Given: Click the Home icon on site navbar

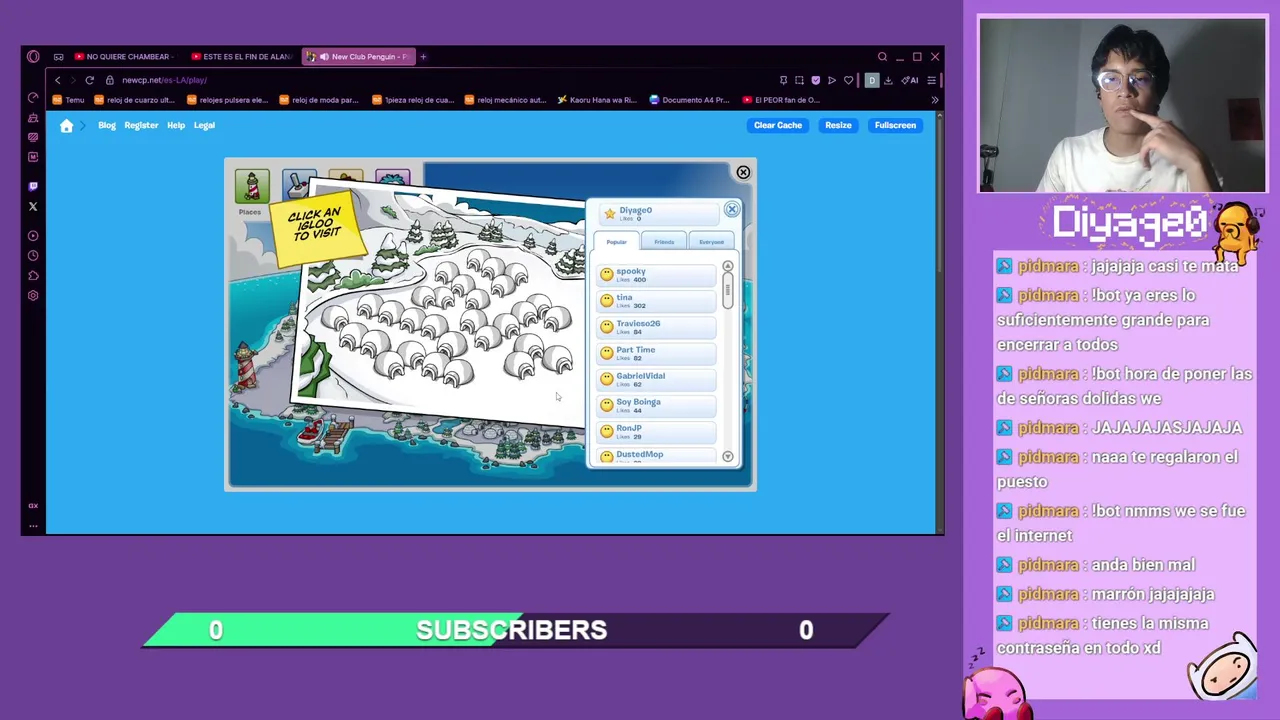Looking at the screenshot, I should tap(66, 126).
